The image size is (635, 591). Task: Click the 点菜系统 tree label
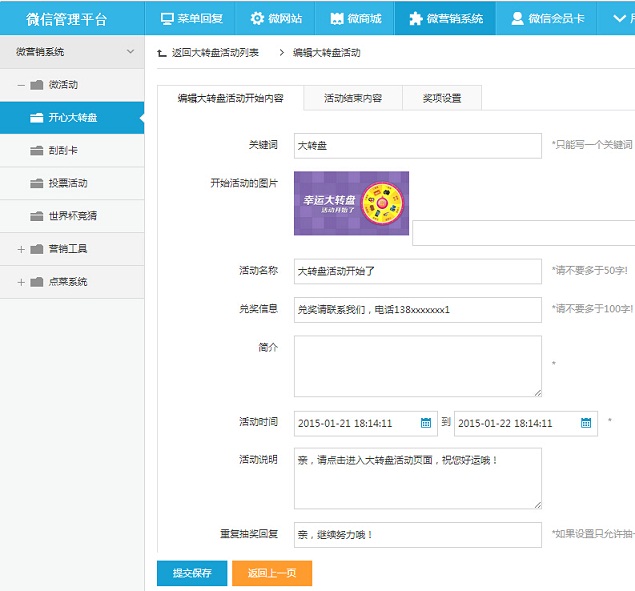tap(68, 282)
